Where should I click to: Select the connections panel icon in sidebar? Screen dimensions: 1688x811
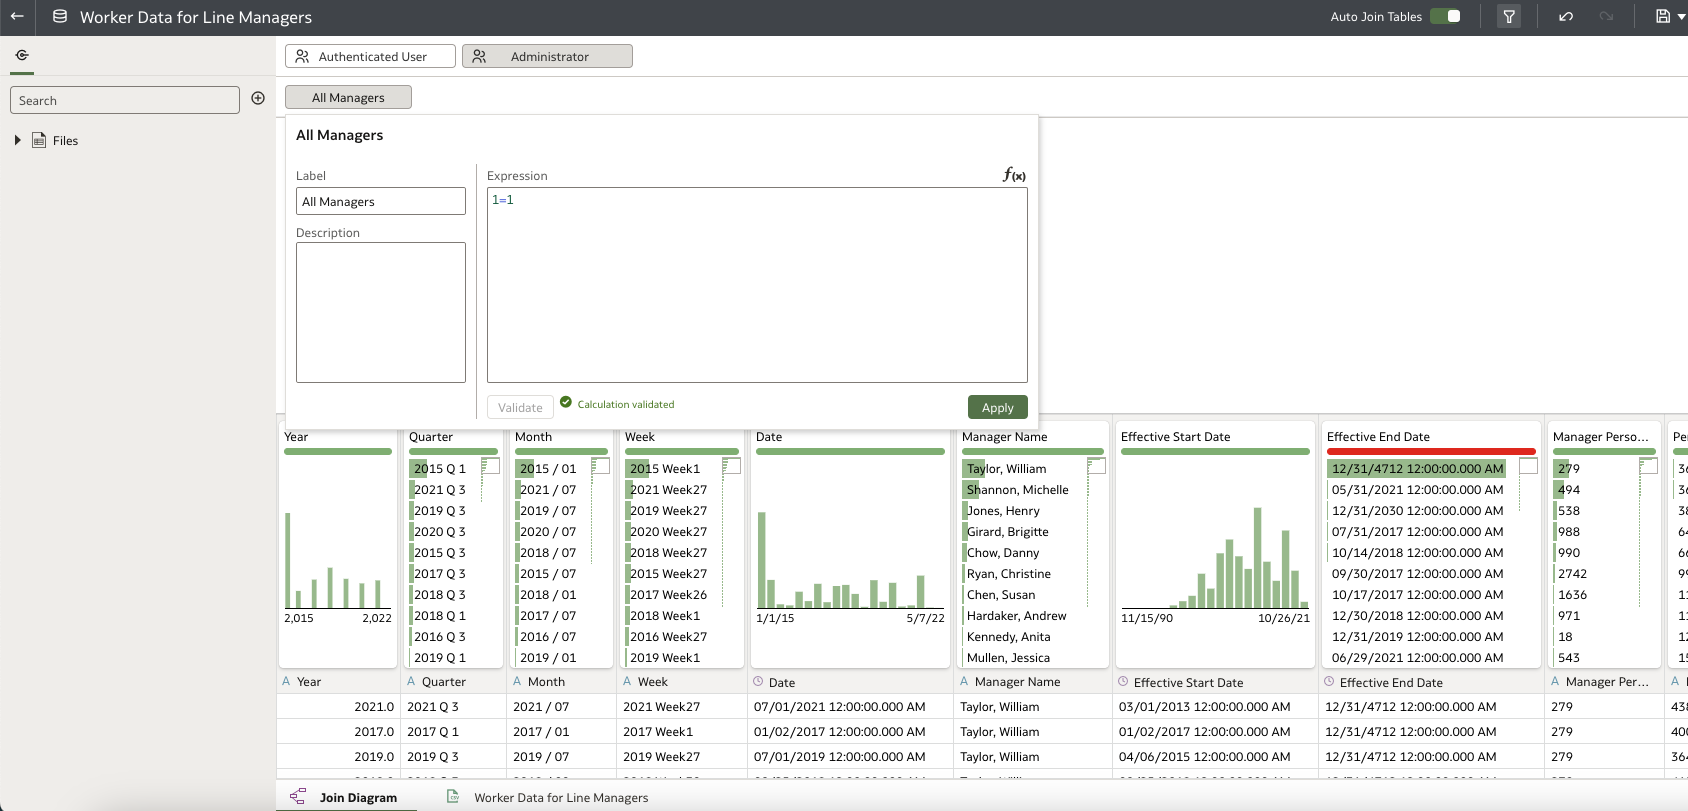click(22, 55)
